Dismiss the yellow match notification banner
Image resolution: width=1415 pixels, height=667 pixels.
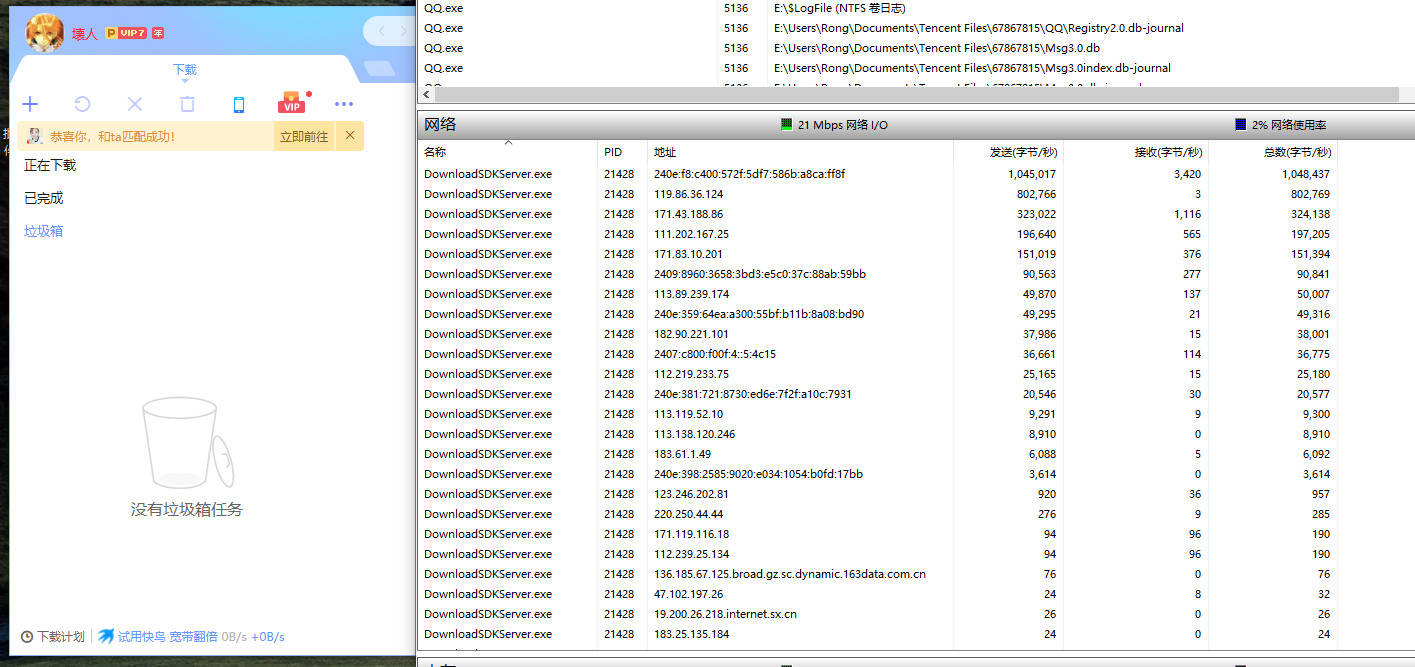pos(350,136)
